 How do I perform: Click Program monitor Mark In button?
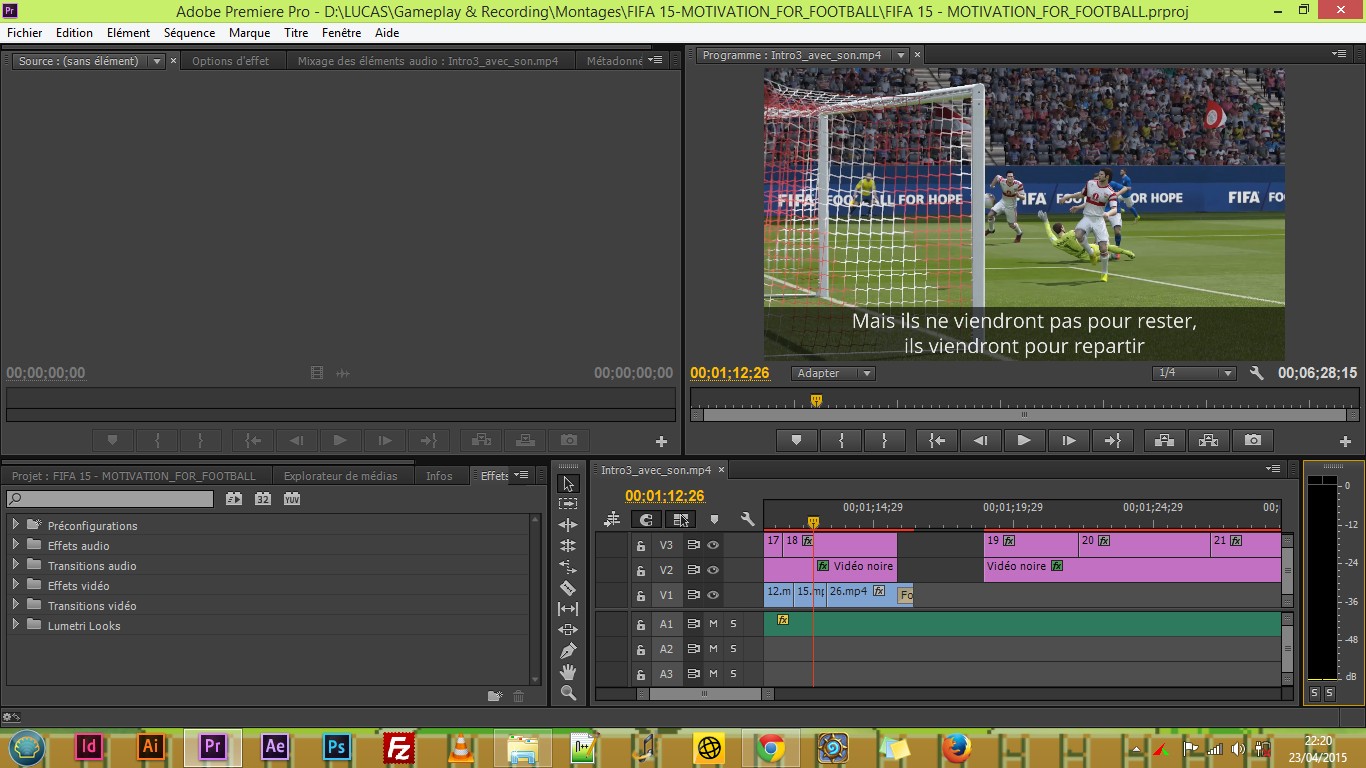(x=841, y=440)
